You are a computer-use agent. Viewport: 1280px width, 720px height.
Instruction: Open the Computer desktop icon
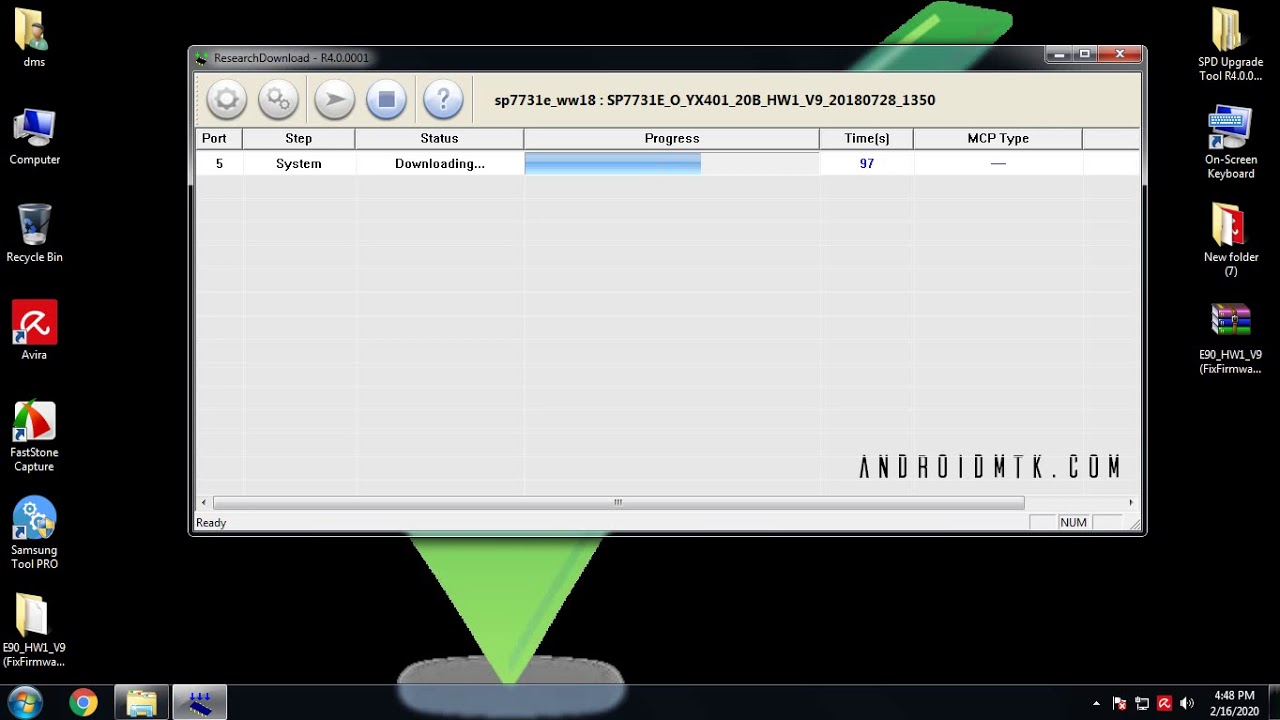click(x=34, y=137)
